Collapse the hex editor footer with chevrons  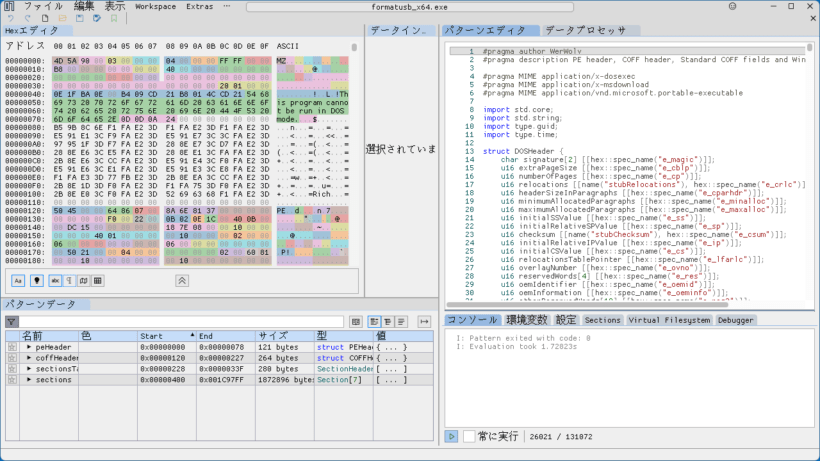(x=182, y=281)
